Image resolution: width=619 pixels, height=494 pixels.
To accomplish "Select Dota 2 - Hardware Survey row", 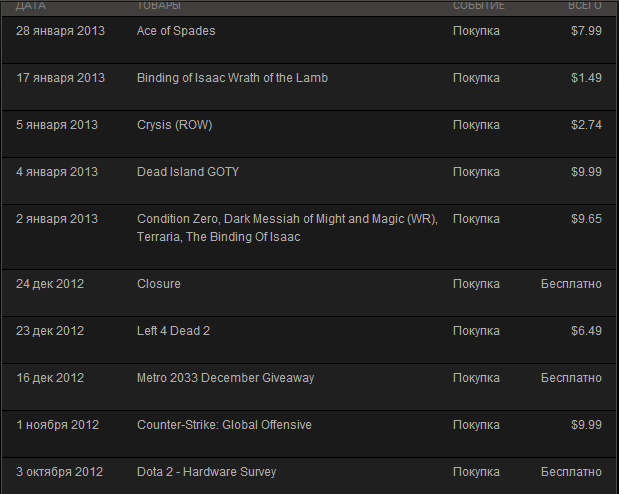I will pos(309,476).
